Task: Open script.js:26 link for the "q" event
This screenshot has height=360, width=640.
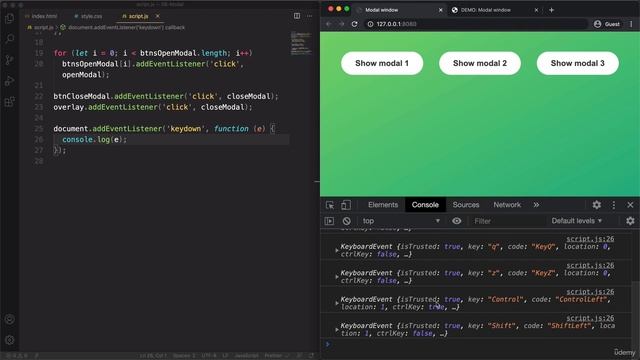Action: point(590,239)
